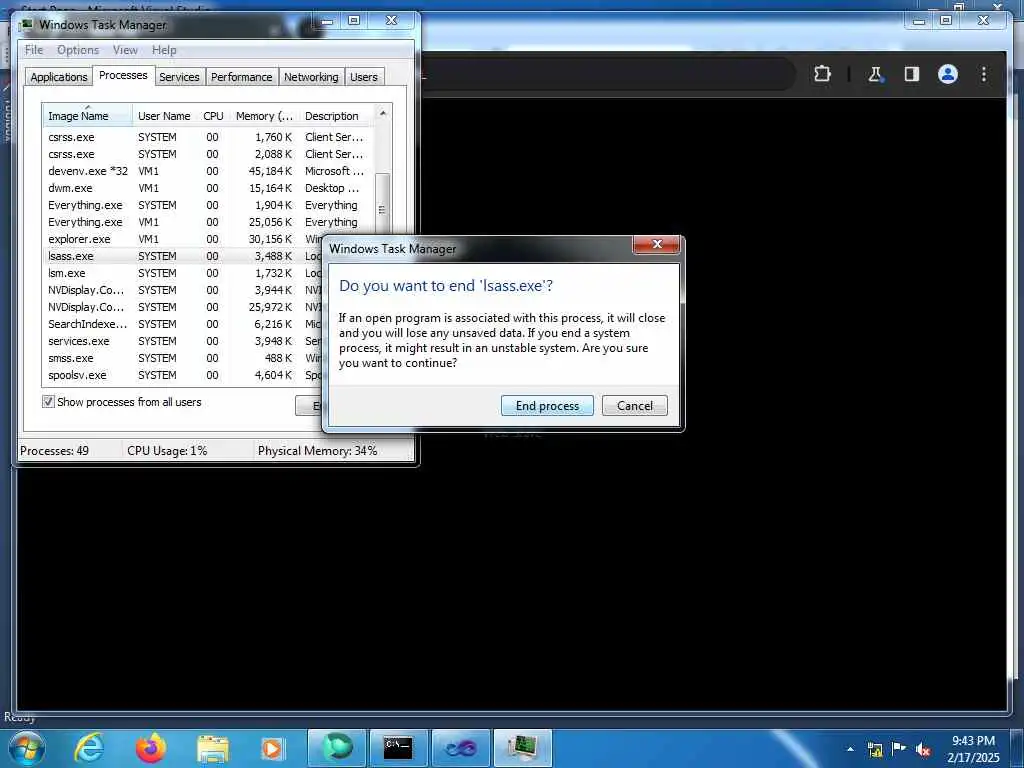Select the lsass.exe process row
The image size is (1024, 768).
183,256
